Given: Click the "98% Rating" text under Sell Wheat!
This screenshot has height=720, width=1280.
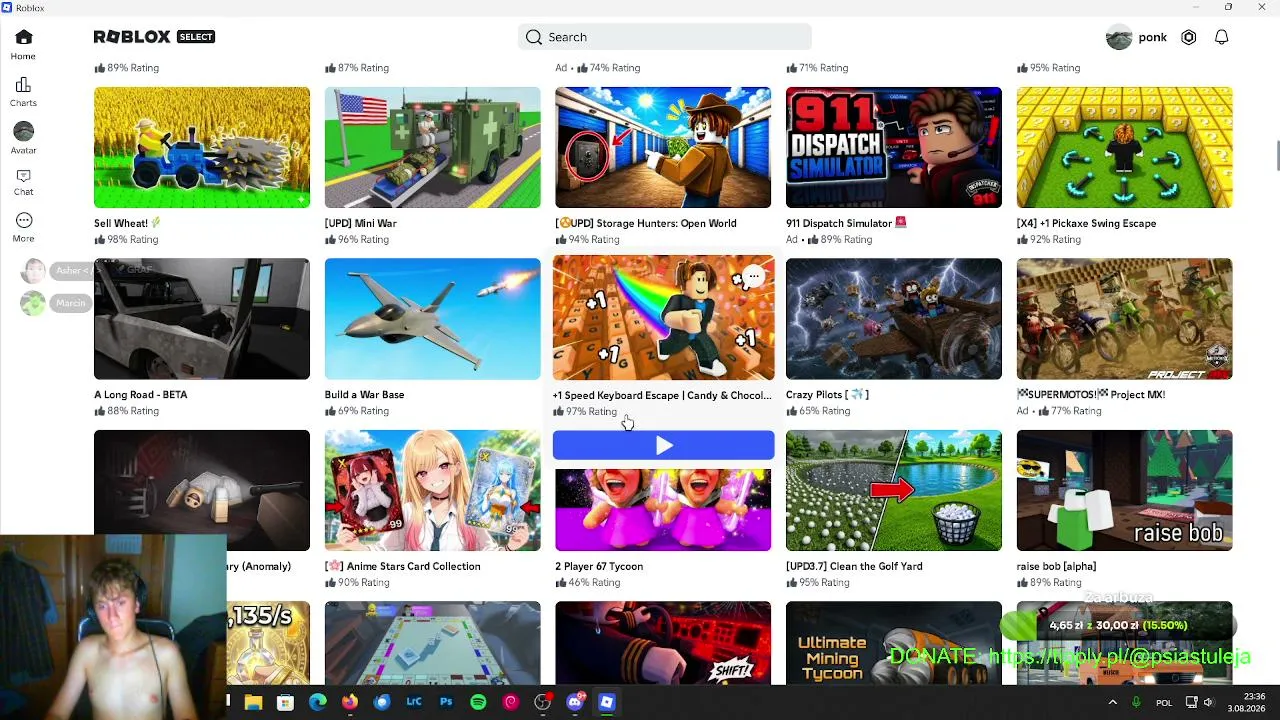Looking at the screenshot, I should point(133,240).
